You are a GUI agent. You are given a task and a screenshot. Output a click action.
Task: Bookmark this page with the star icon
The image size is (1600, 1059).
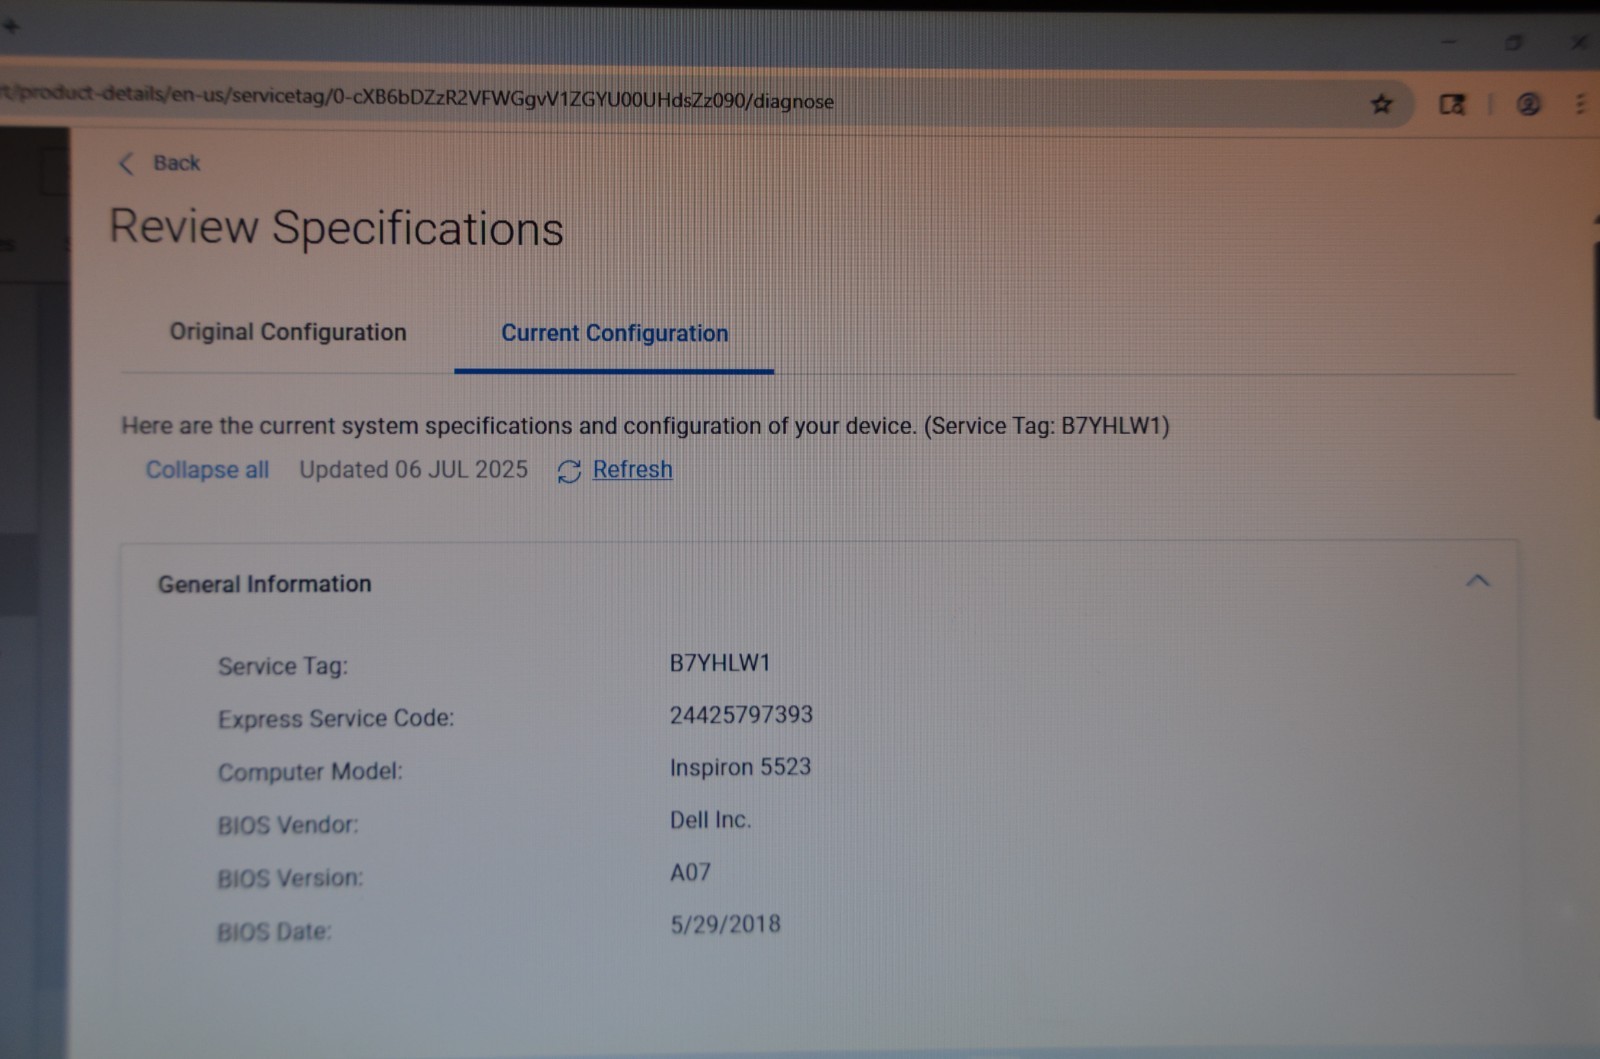(x=1382, y=104)
